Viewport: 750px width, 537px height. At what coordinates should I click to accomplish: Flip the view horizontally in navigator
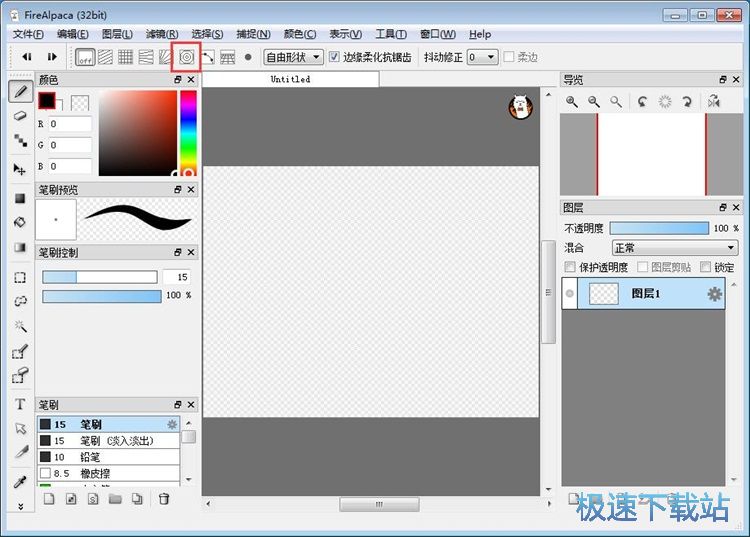coord(713,101)
